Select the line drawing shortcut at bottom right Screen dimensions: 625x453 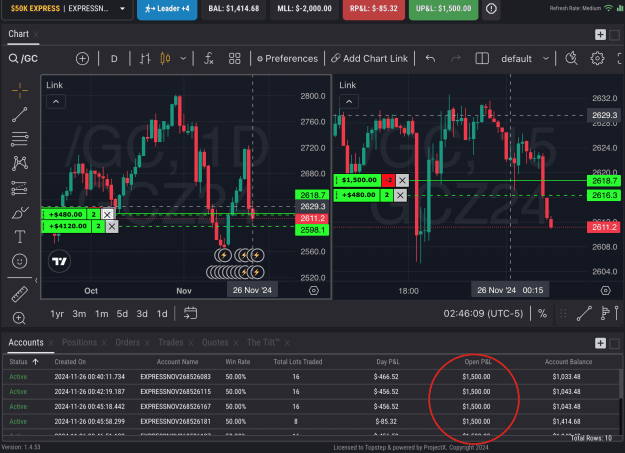pyautogui.click(x=584, y=313)
